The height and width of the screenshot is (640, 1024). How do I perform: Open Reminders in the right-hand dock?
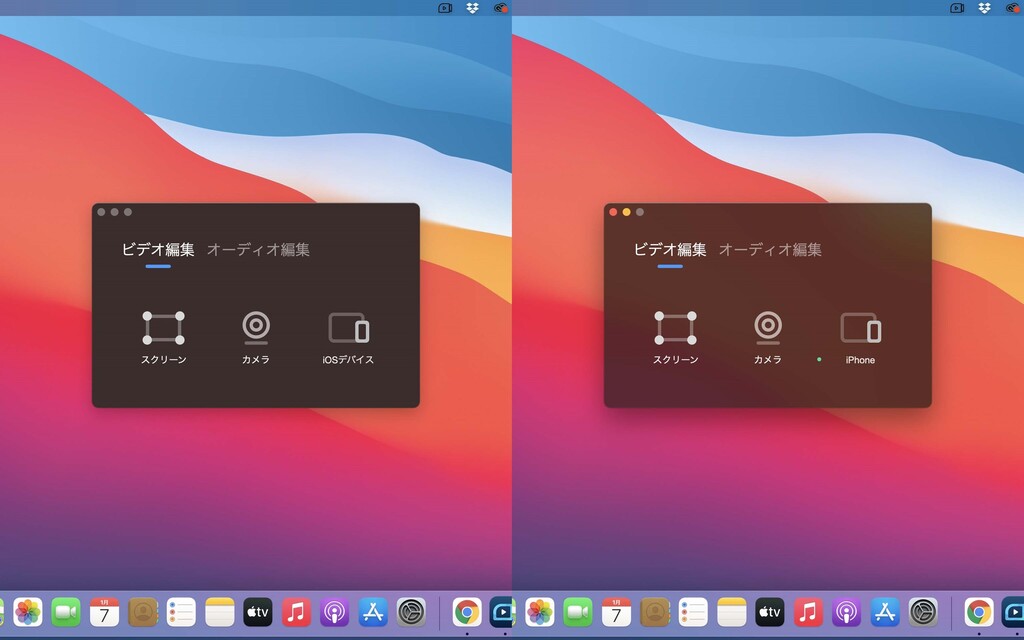693,613
